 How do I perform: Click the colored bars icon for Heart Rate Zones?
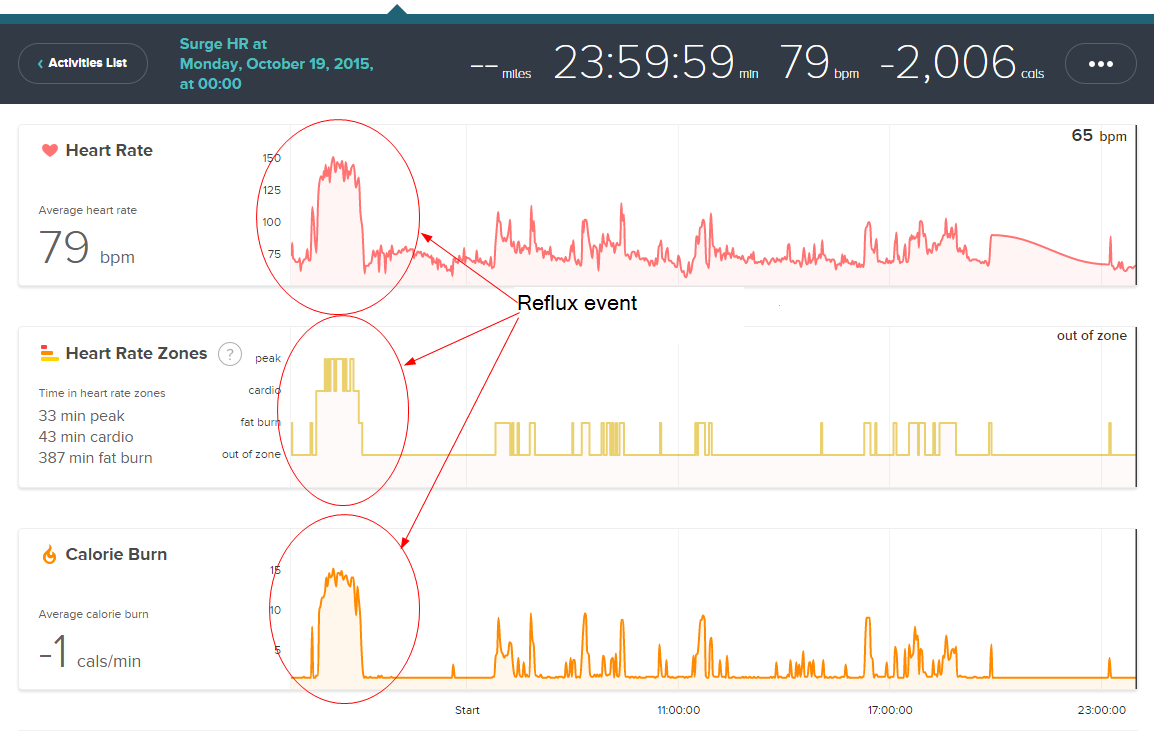click(x=49, y=353)
